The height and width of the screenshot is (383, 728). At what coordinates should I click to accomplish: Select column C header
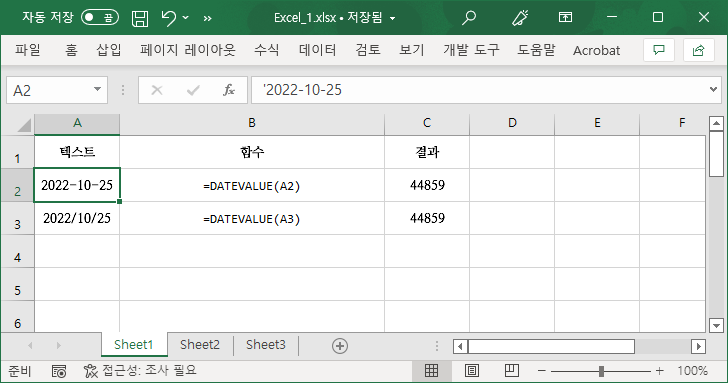(x=427, y=123)
